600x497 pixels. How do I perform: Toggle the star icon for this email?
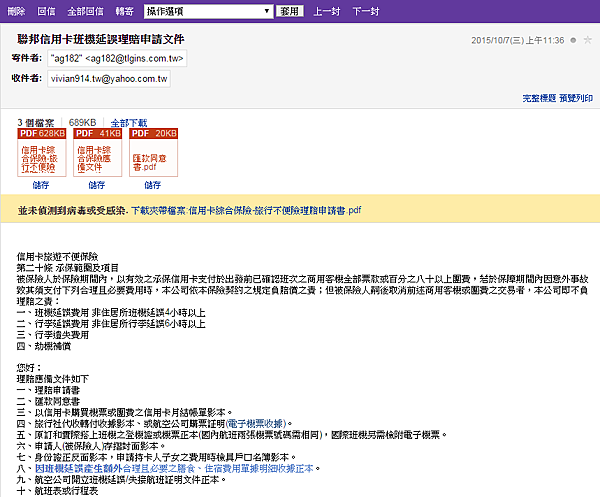tap(587, 40)
